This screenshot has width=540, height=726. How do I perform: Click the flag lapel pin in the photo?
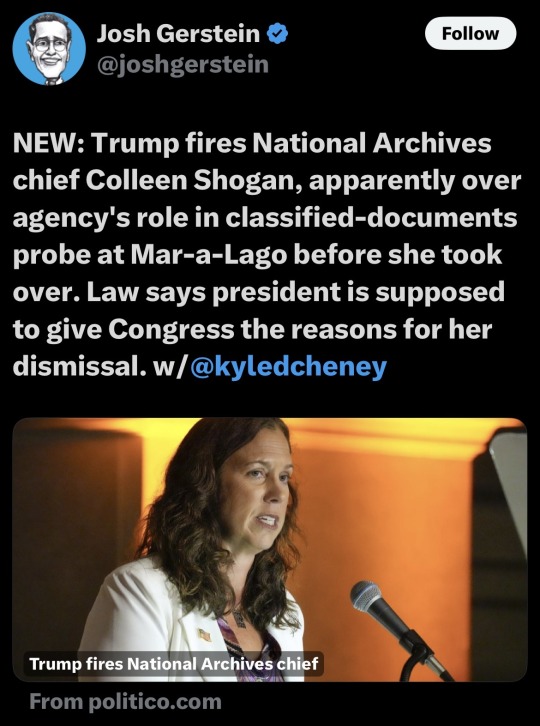204,634
